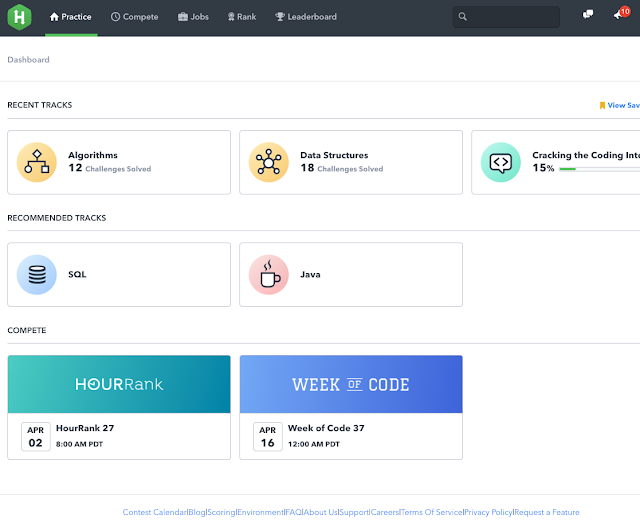Click the Algorithms flowchart icon
The width and height of the screenshot is (640, 527).
[37, 162]
